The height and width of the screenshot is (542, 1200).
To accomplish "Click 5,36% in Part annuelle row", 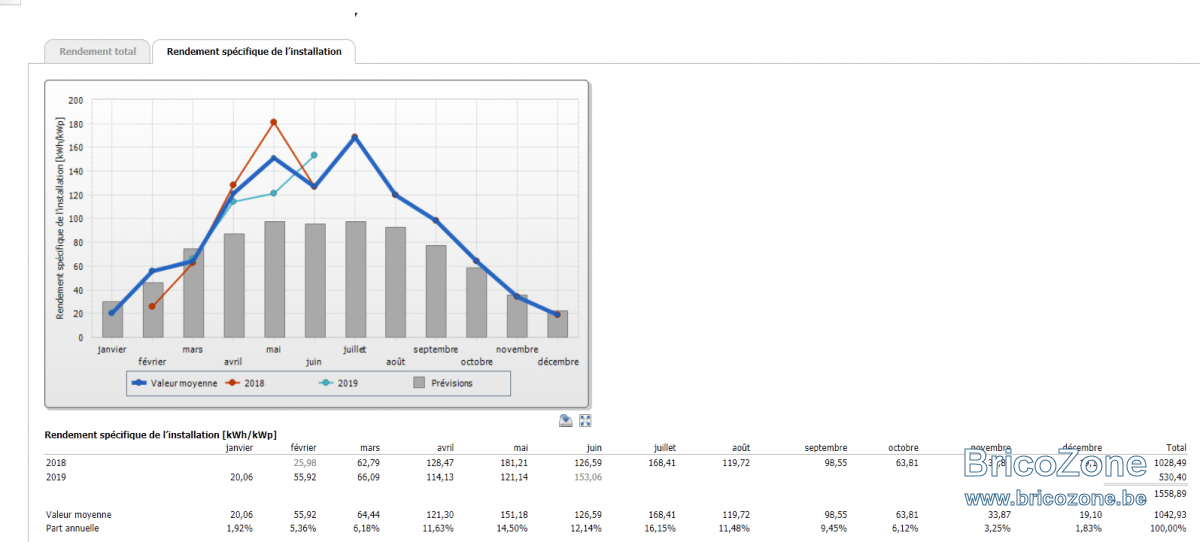I will (303, 527).
